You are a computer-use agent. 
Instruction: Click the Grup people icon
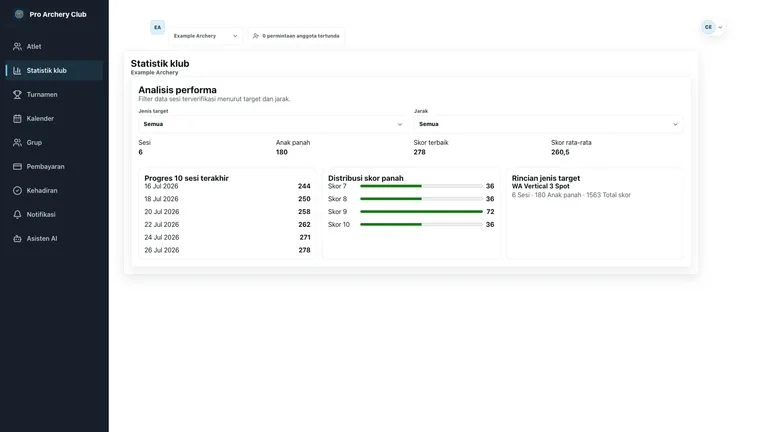pos(17,143)
